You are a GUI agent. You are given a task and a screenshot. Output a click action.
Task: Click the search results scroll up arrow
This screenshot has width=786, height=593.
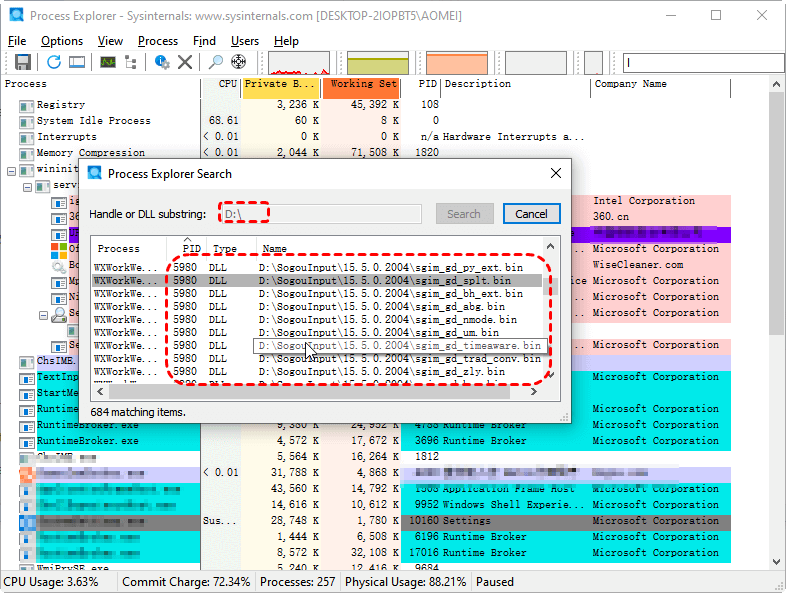click(x=550, y=247)
